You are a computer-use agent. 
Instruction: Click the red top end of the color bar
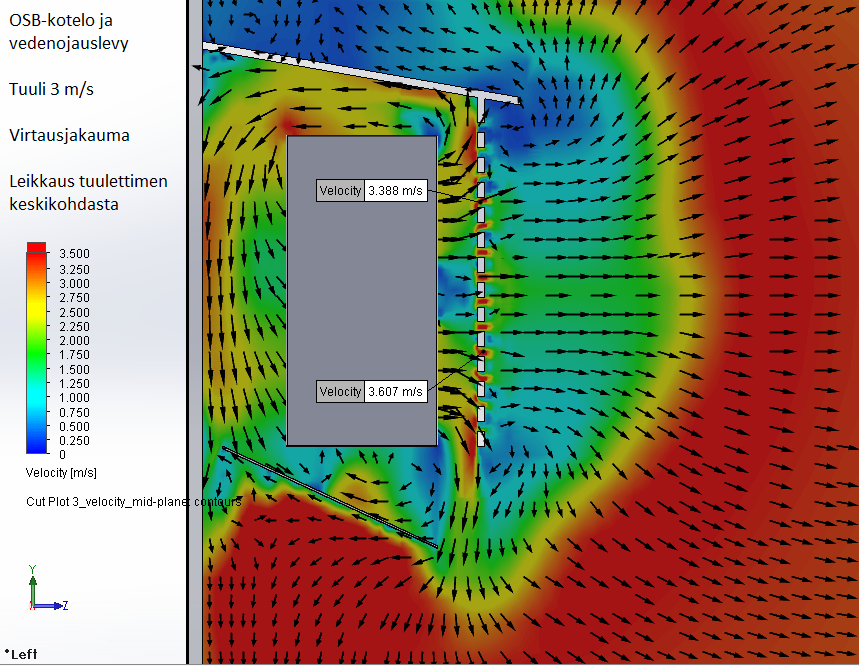[36, 246]
